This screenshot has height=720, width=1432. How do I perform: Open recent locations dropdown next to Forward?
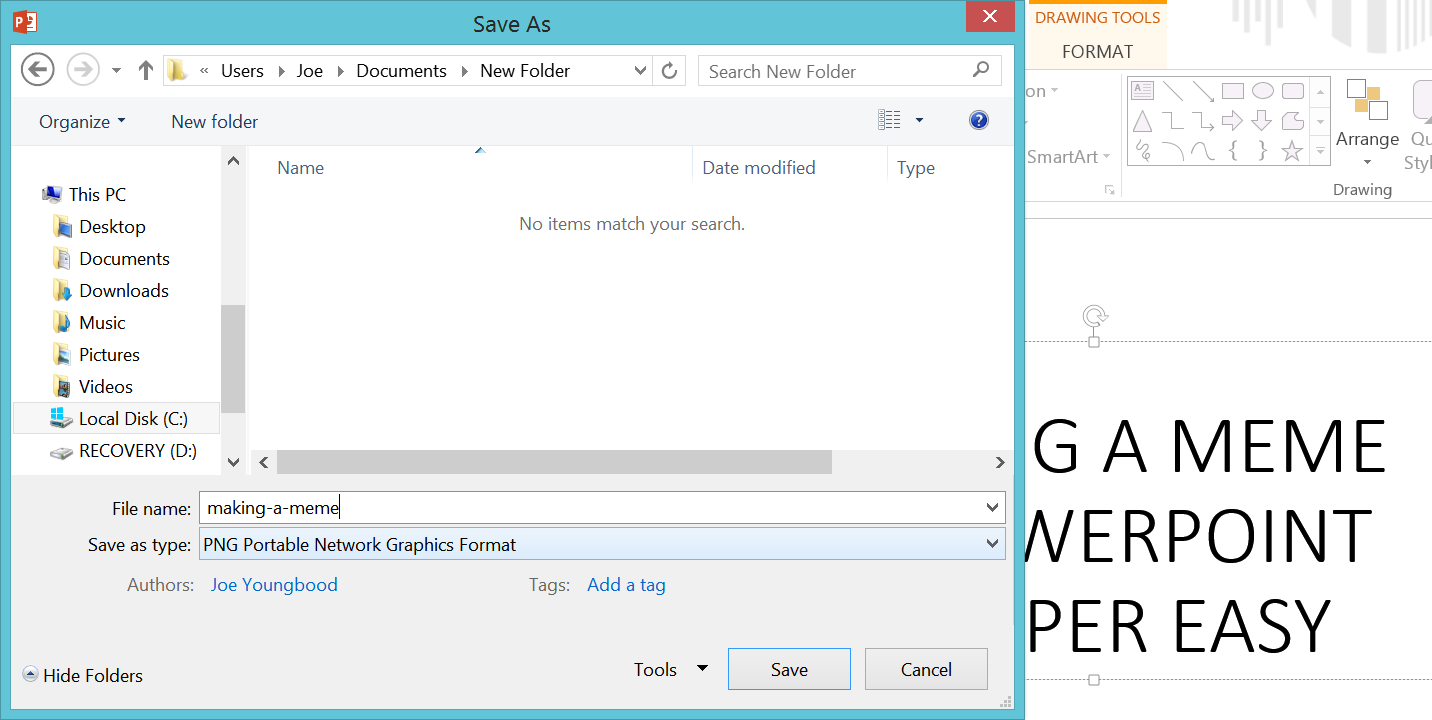pyautogui.click(x=116, y=71)
